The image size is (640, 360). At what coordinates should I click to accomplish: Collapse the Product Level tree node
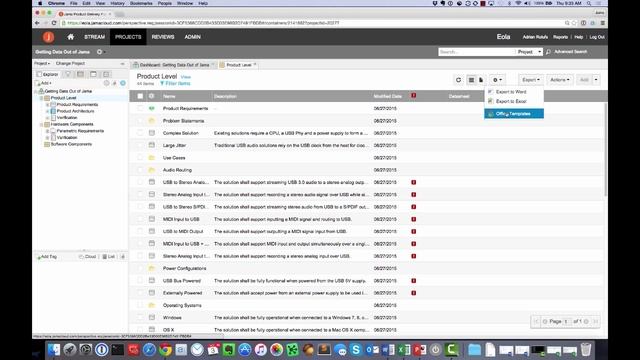coord(41,98)
